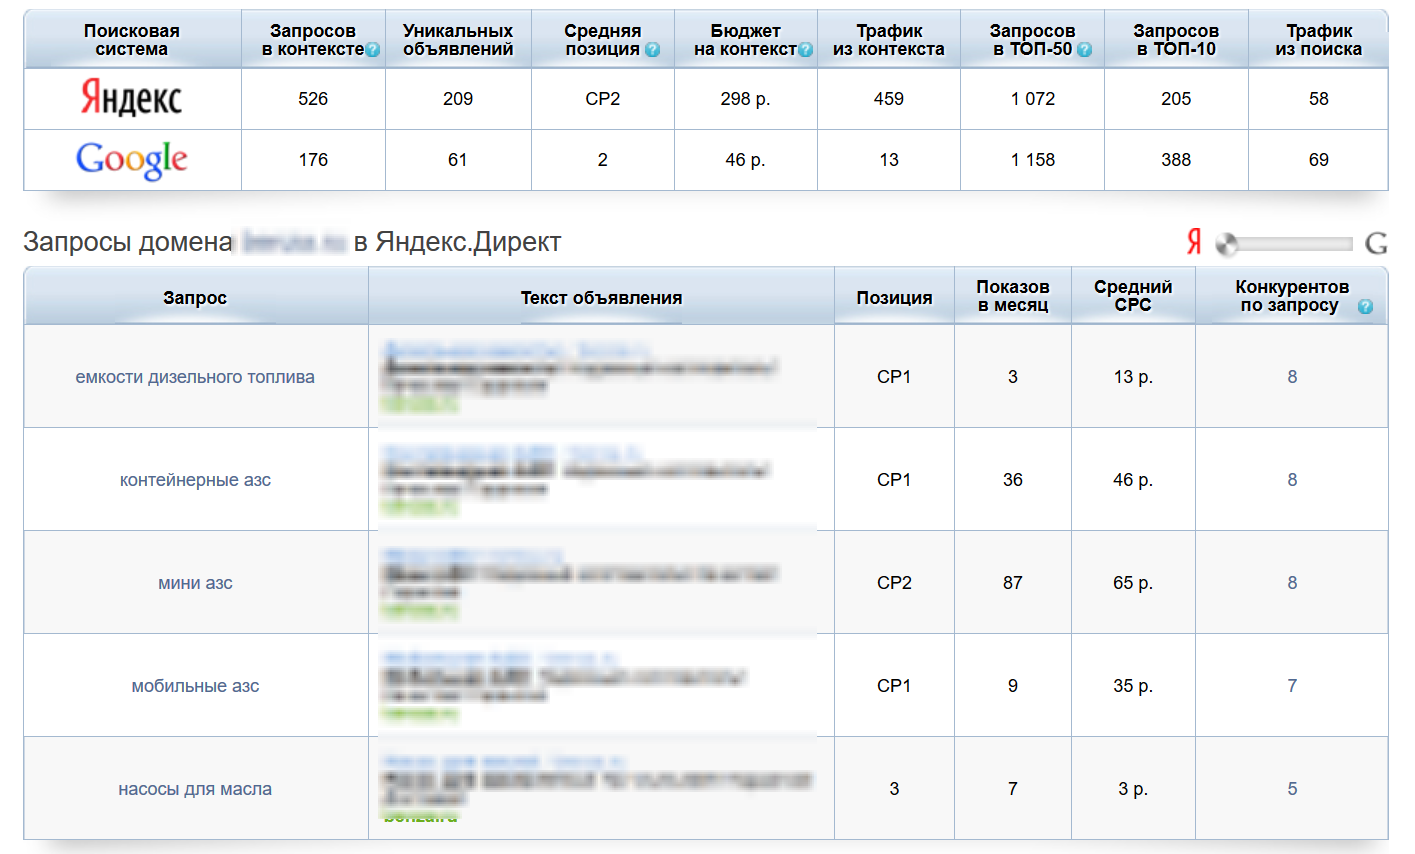The image size is (1415, 854).
Task: Click the 'Трафик из контекста' column header
Action: pyautogui.click(x=889, y=40)
